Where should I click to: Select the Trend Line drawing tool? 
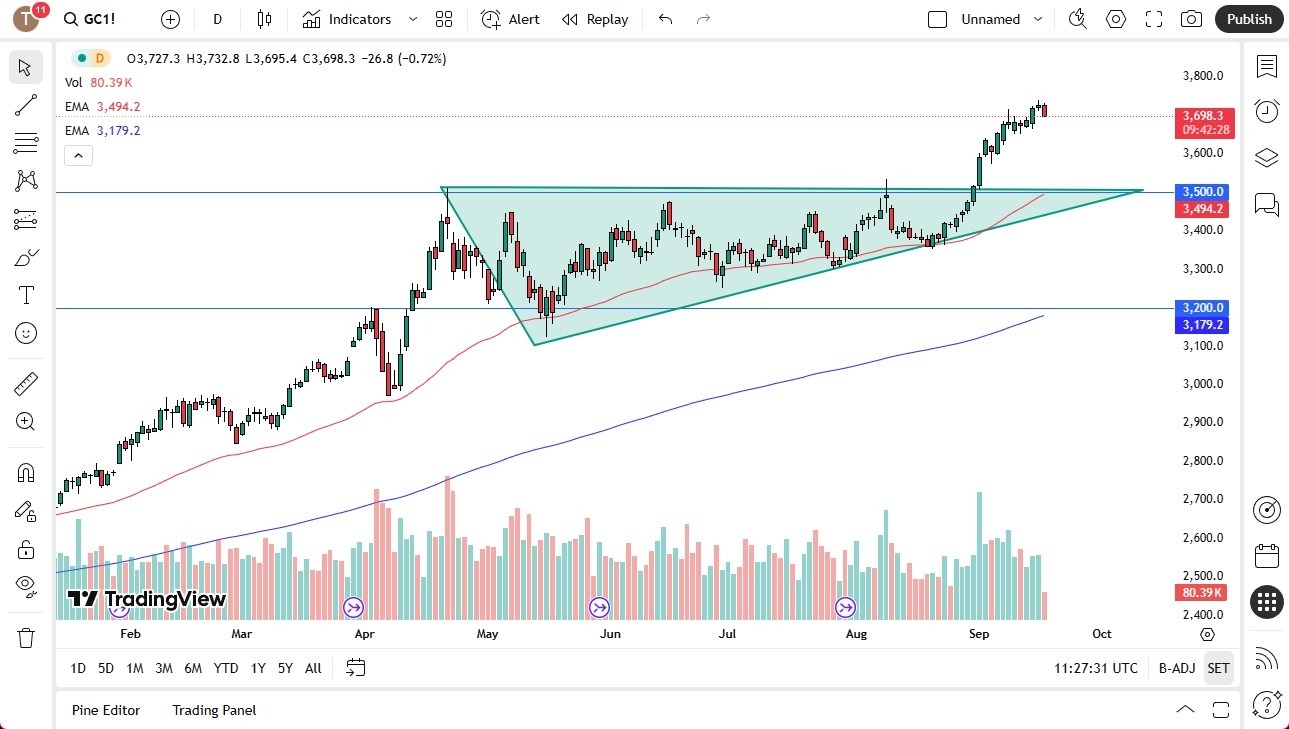(26, 105)
